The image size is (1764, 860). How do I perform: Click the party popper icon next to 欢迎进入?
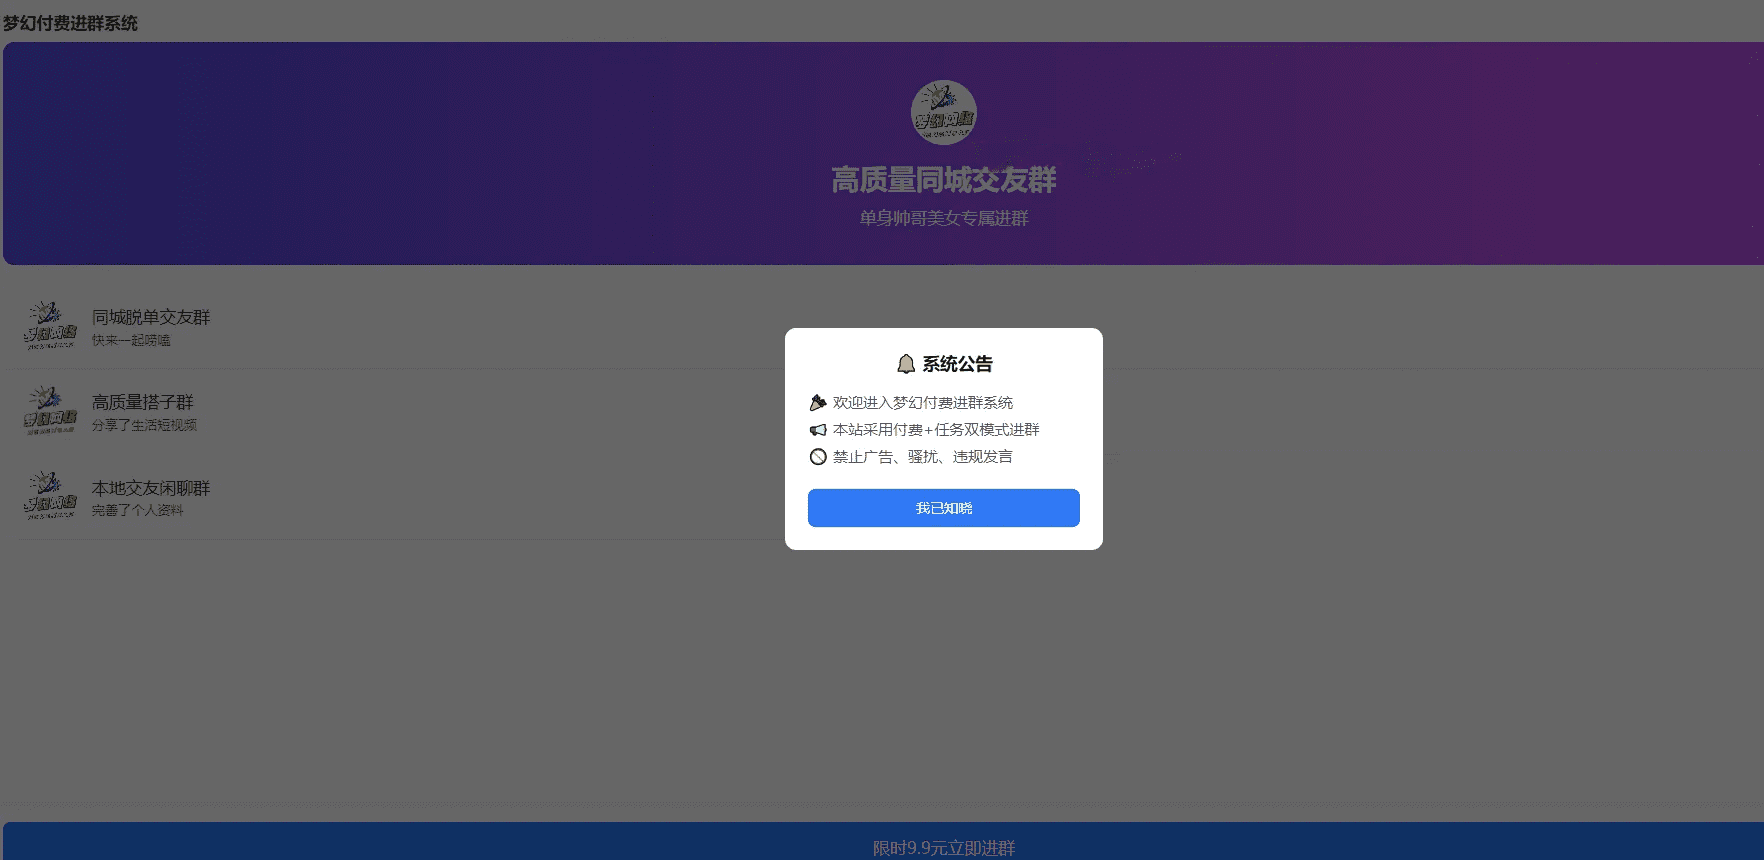(818, 403)
